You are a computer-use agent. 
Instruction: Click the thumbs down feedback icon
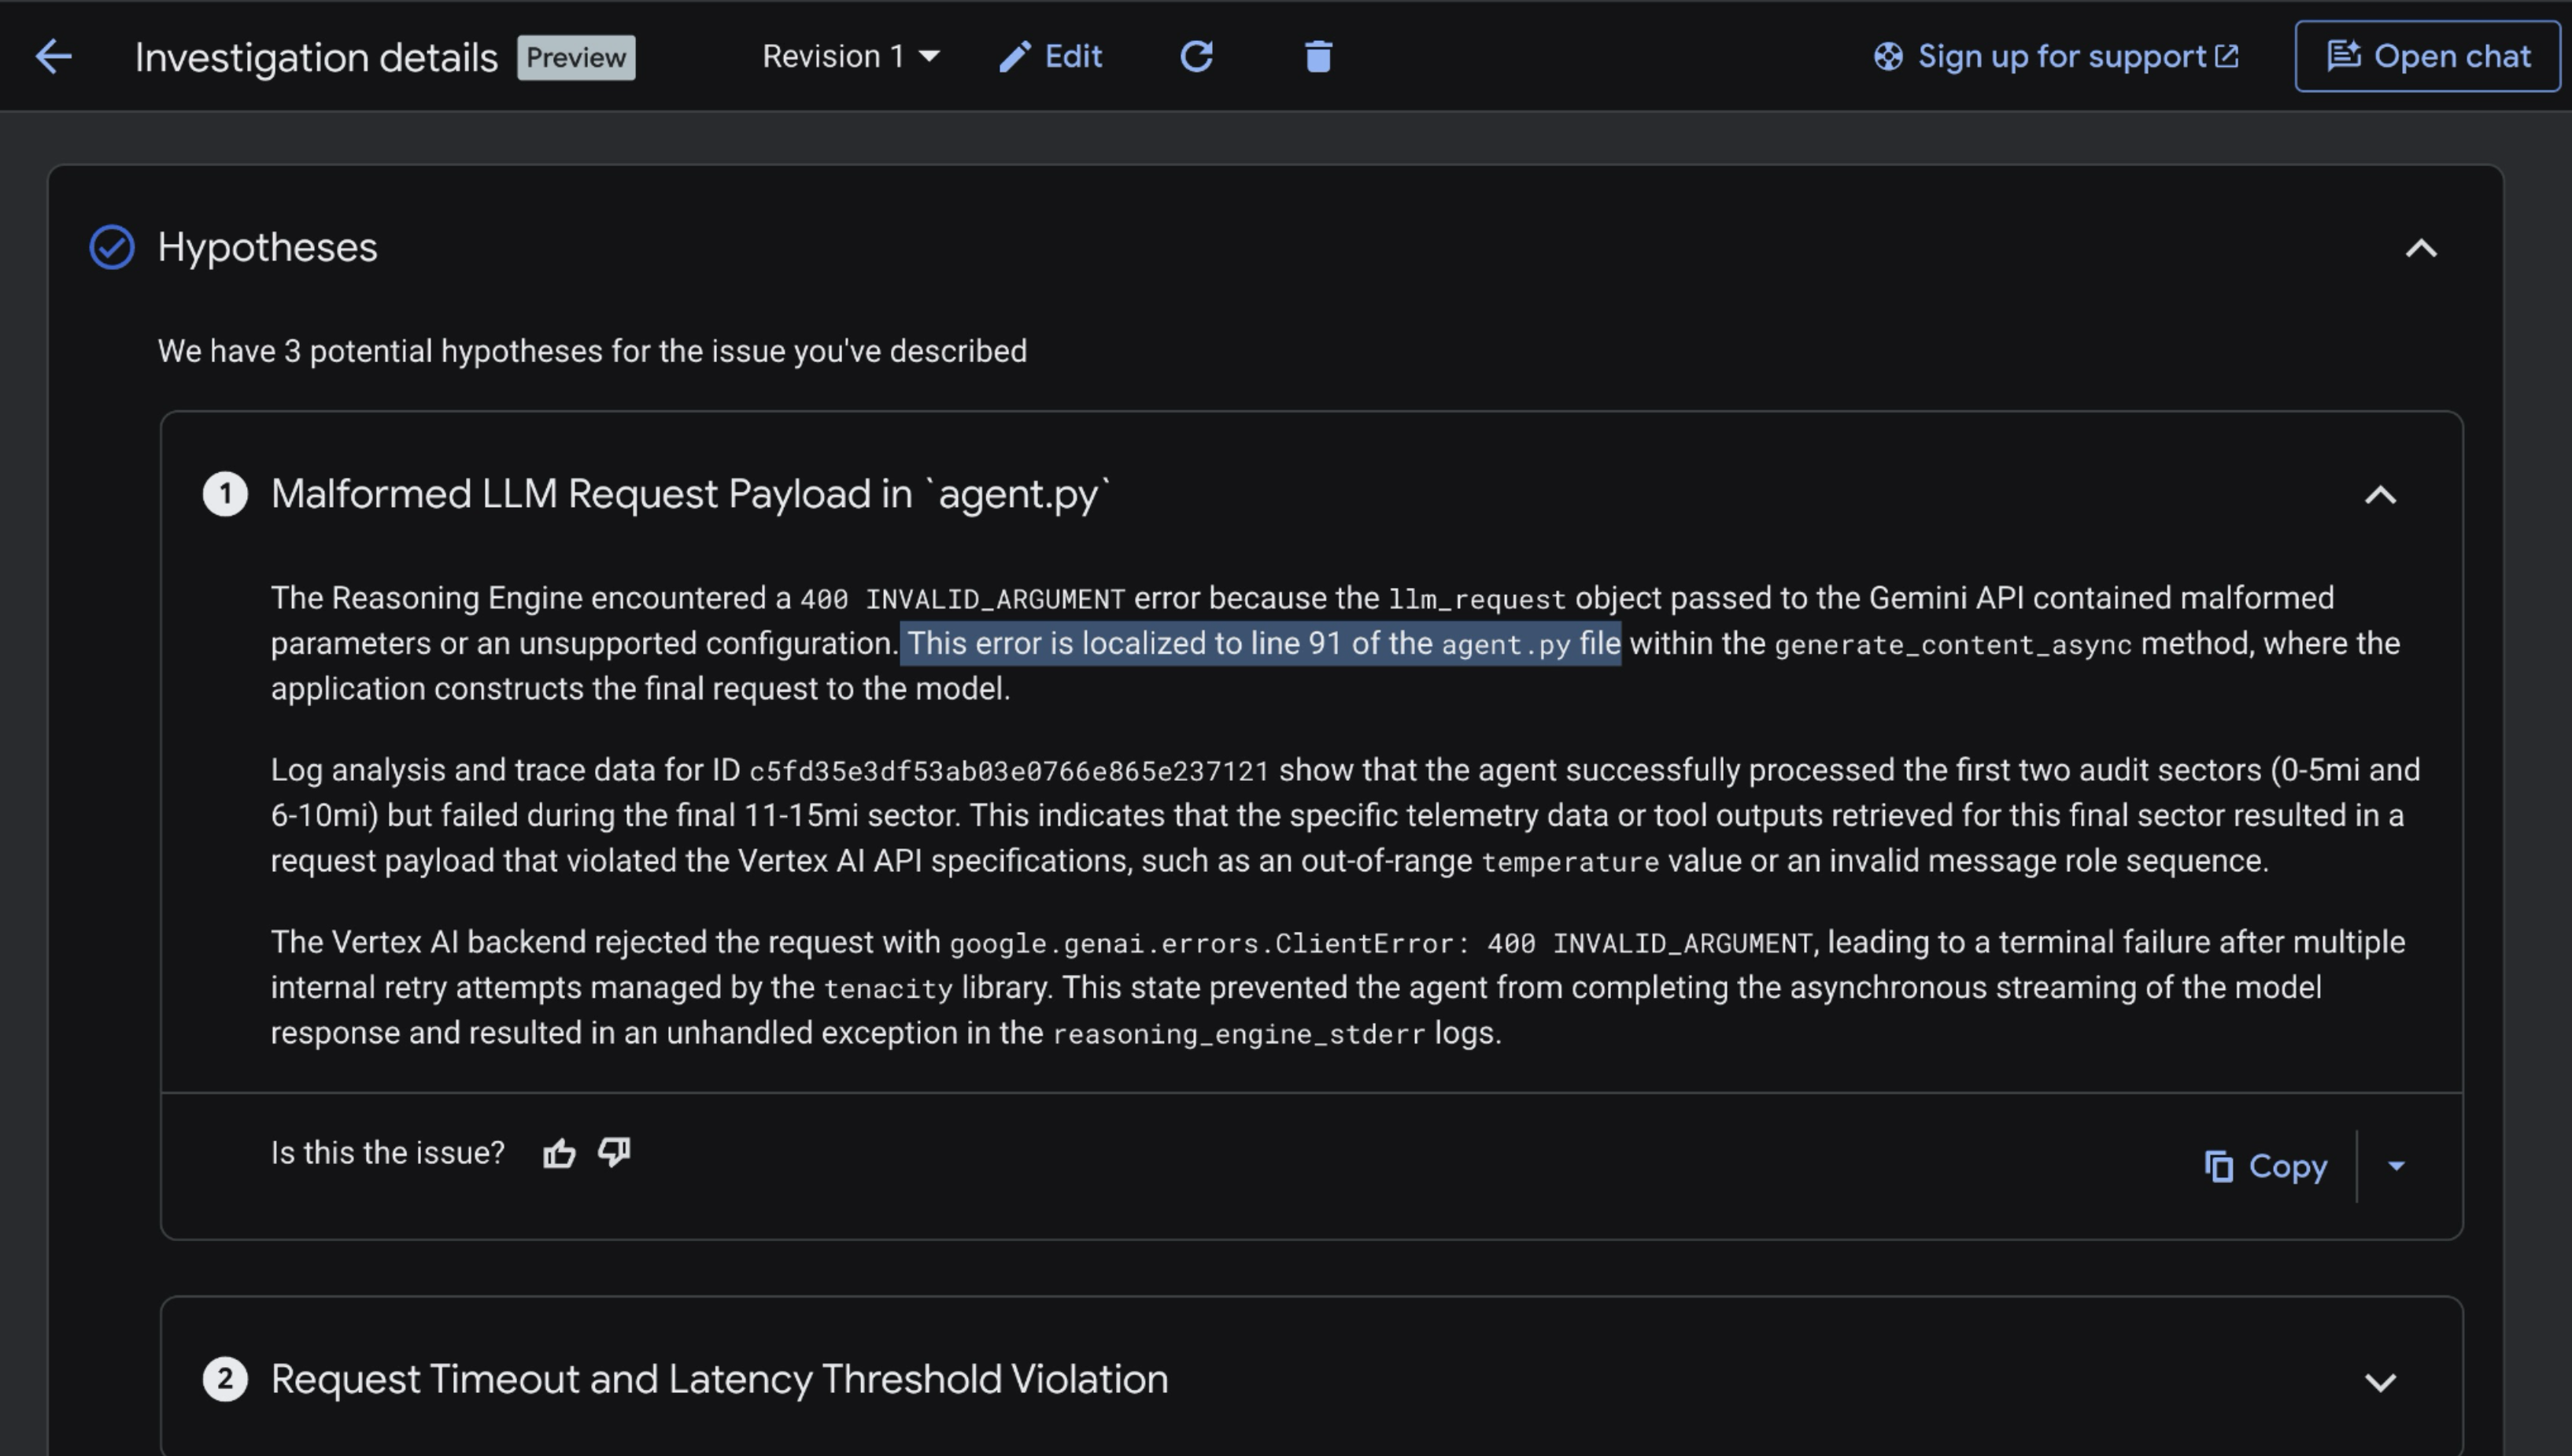point(614,1153)
